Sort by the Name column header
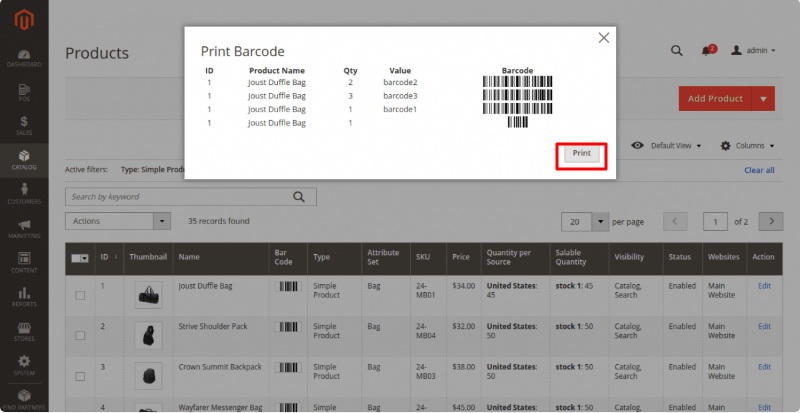The width and height of the screenshot is (800, 413). [221, 257]
